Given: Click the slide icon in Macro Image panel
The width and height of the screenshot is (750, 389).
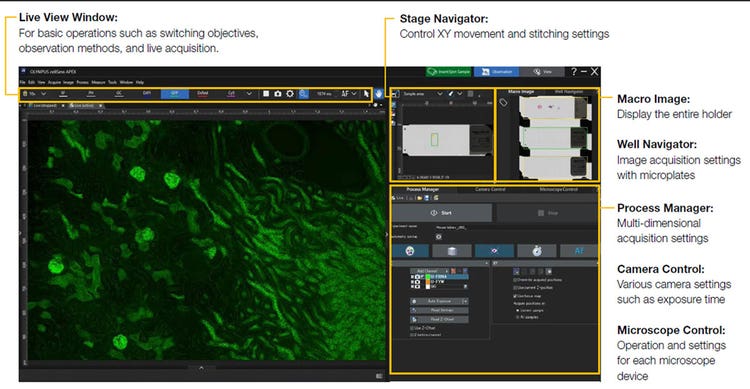Looking at the screenshot, I should [503, 102].
